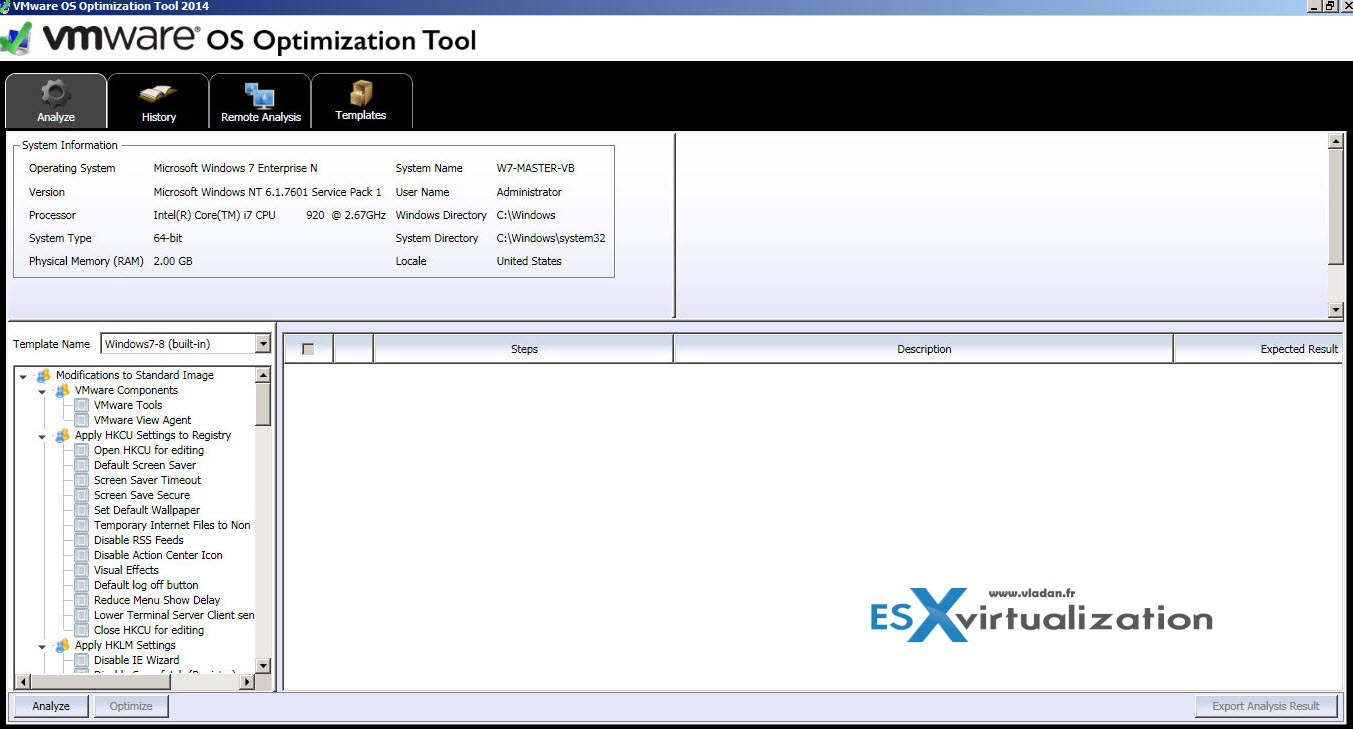Viewport: 1353px width, 729px height.
Task: Click the '64-bit' system type value
Action: [168, 238]
